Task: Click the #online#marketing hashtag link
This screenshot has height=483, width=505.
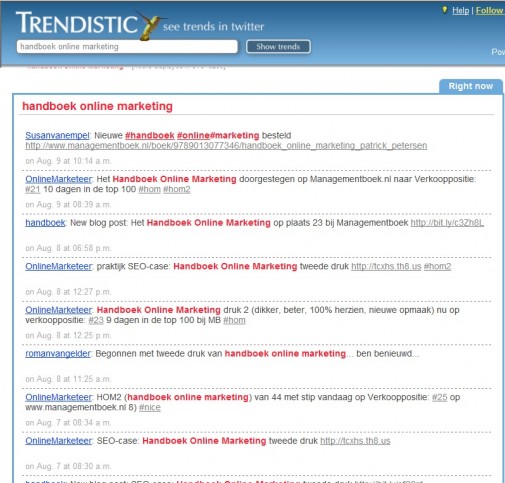Action: [218, 135]
